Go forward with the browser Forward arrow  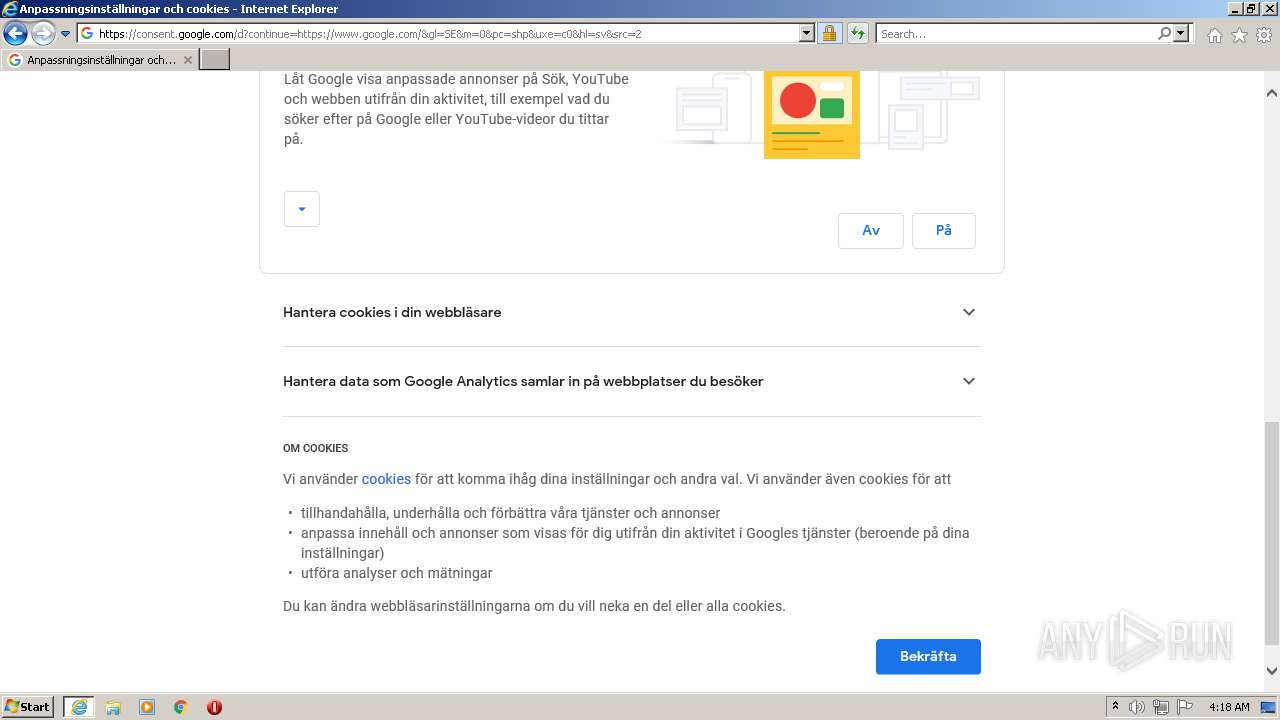coord(43,34)
